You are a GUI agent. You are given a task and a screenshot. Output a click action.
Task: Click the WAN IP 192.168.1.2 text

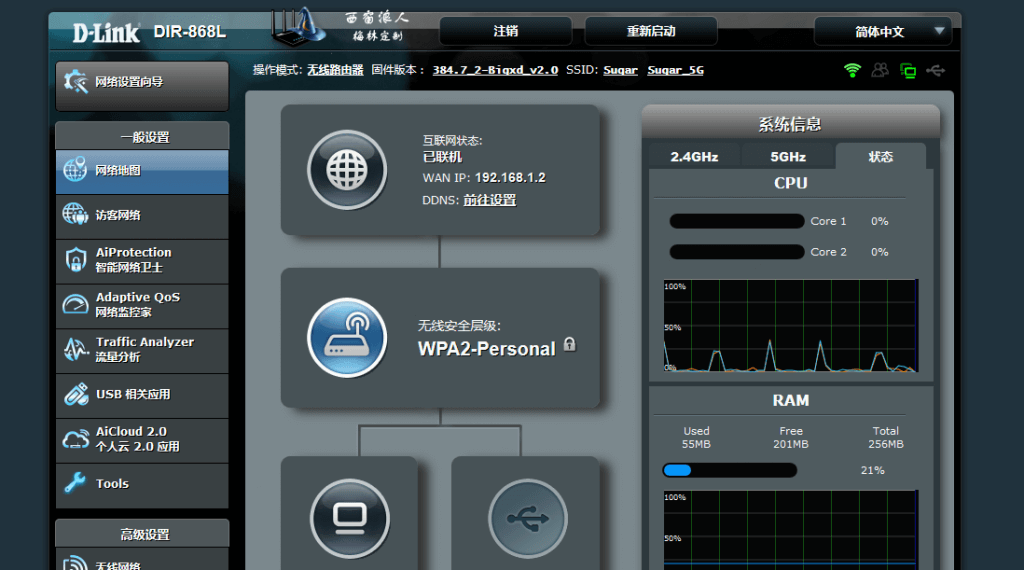510,178
